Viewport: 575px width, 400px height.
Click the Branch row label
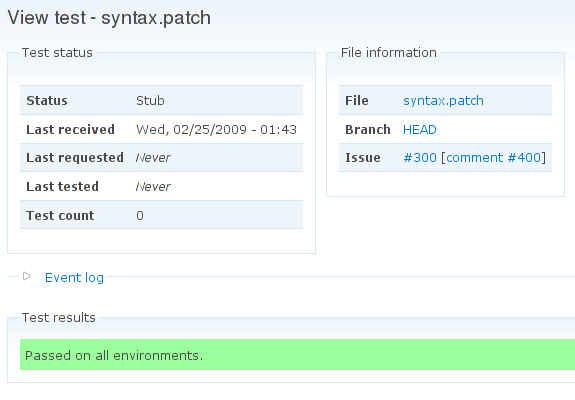tap(368, 129)
